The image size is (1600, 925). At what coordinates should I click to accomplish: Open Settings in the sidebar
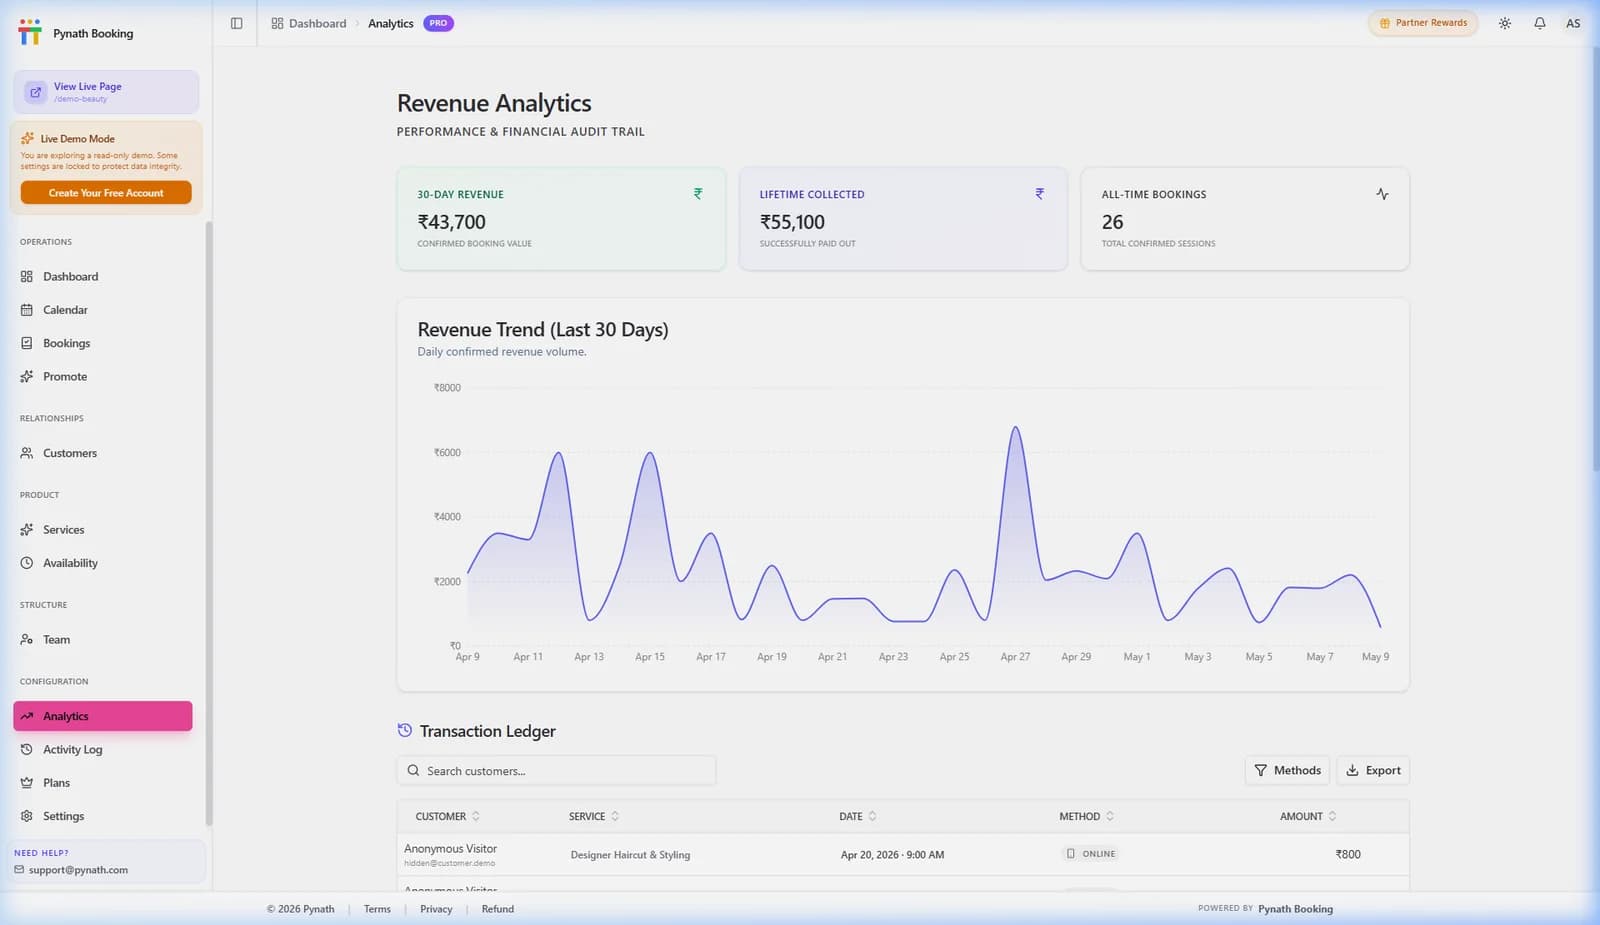pos(102,816)
